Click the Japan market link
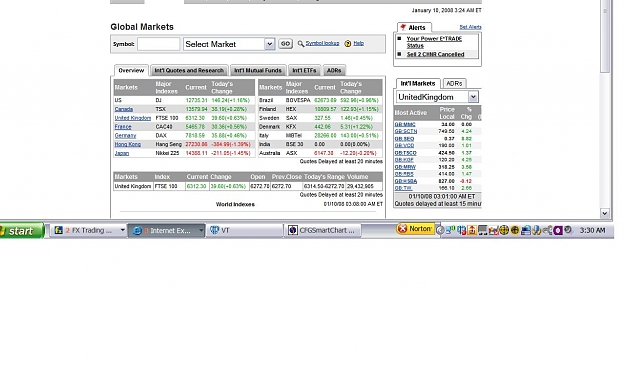 pyautogui.click(x=122, y=153)
